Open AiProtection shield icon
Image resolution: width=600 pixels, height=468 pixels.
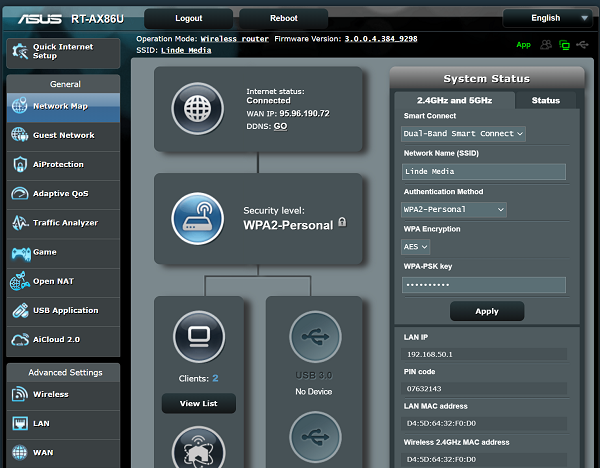pyautogui.click(x=20, y=164)
